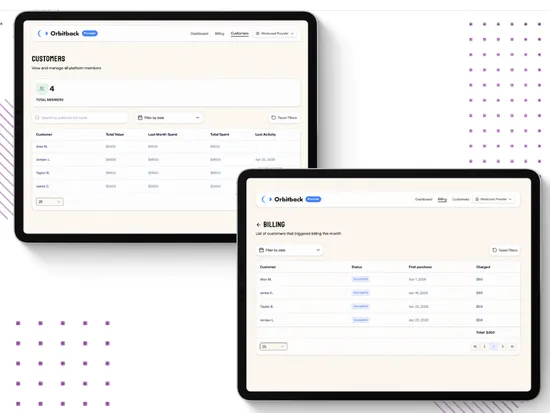Screen dimensions: 550x413
Task: Open the Filter by date dropdown on the Billing page
Action: click(289, 250)
